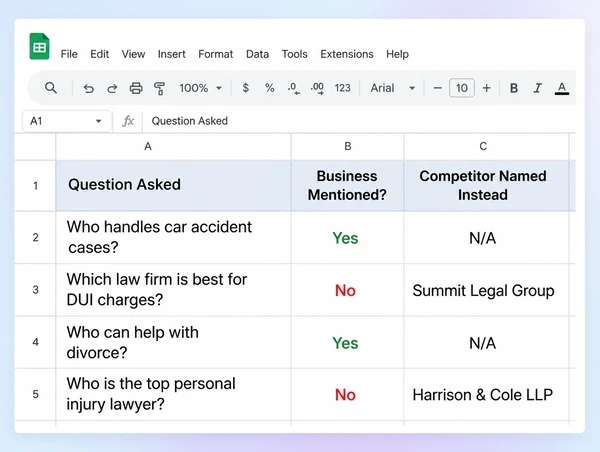Decrease font size with minus button
The image size is (600, 452).
[437, 88]
